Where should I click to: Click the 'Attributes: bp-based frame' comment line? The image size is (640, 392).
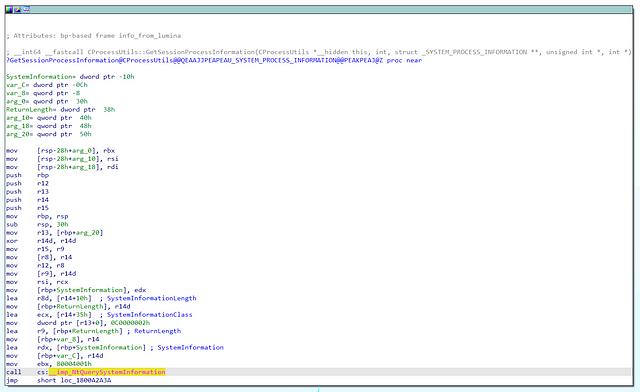(93, 36)
